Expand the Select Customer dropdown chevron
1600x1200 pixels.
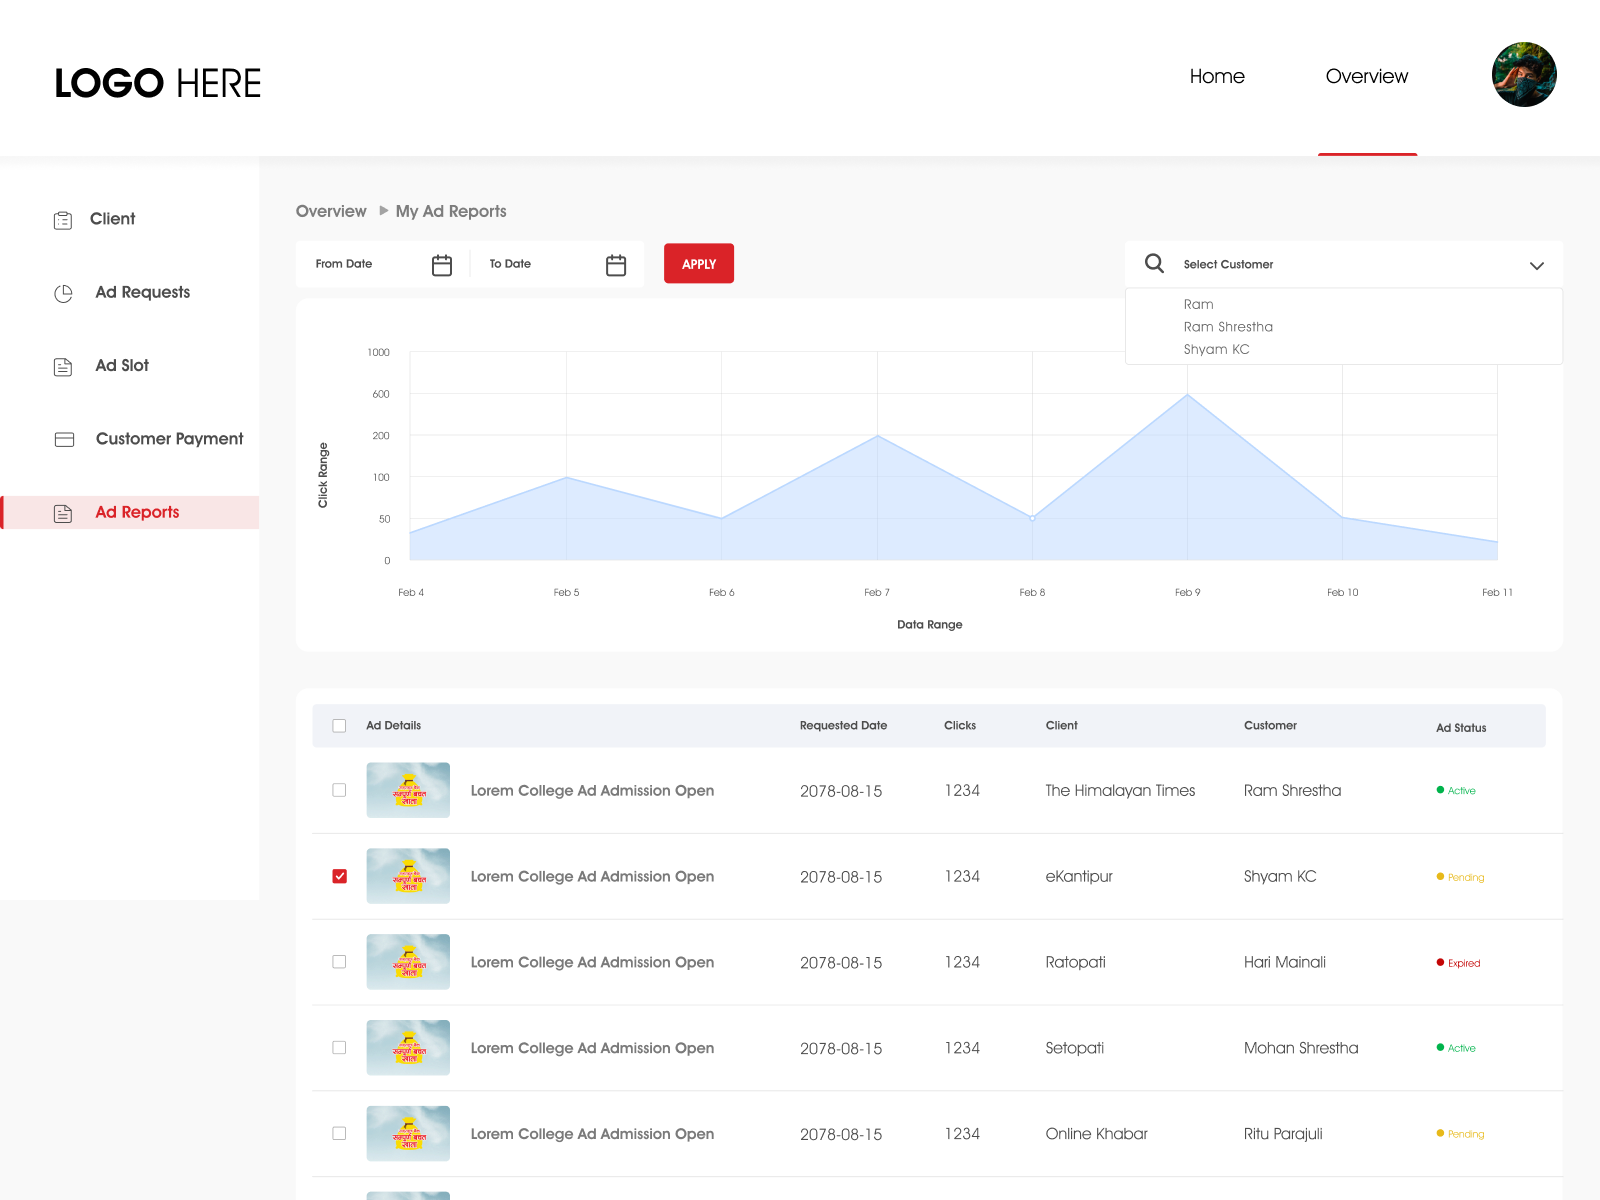pyautogui.click(x=1538, y=265)
